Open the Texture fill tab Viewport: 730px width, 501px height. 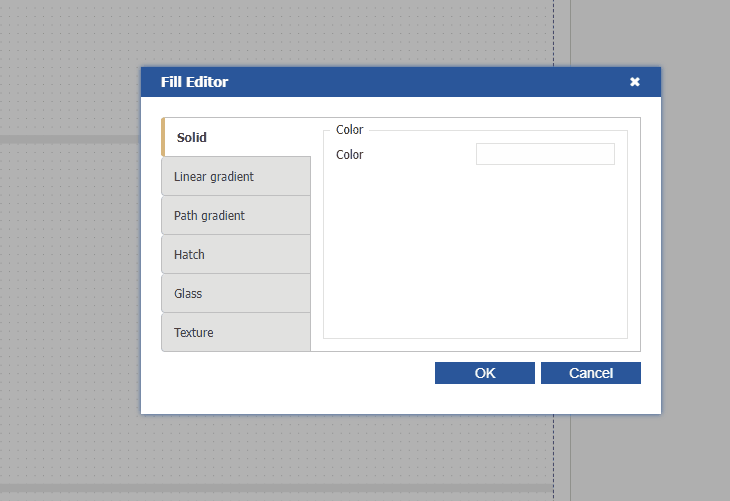(x=236, y=332)
